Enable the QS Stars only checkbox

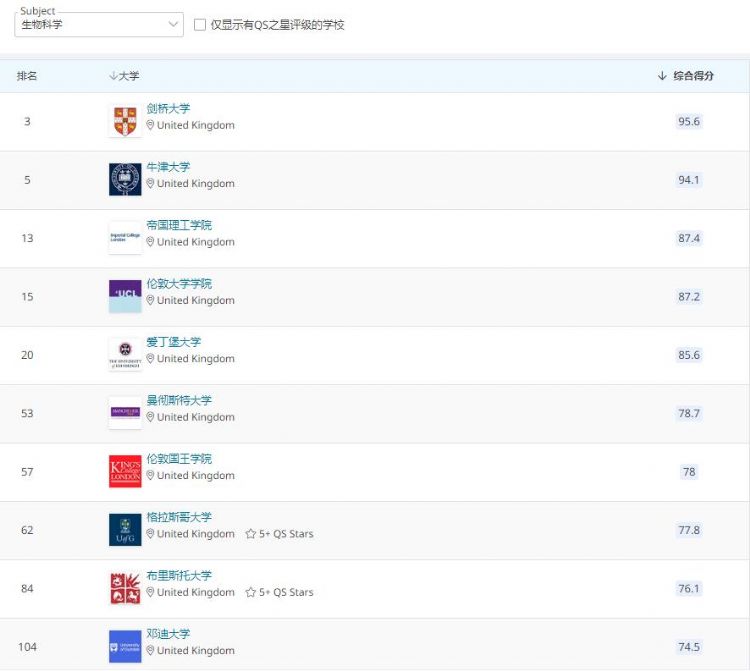(x=200, y=25)
